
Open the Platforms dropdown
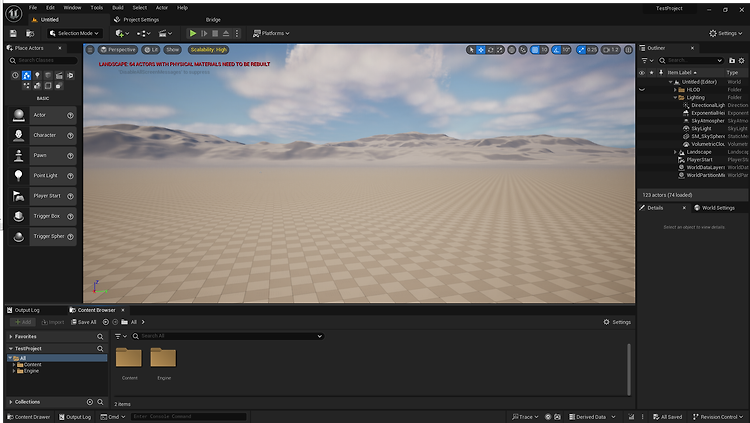pos(271,33)
